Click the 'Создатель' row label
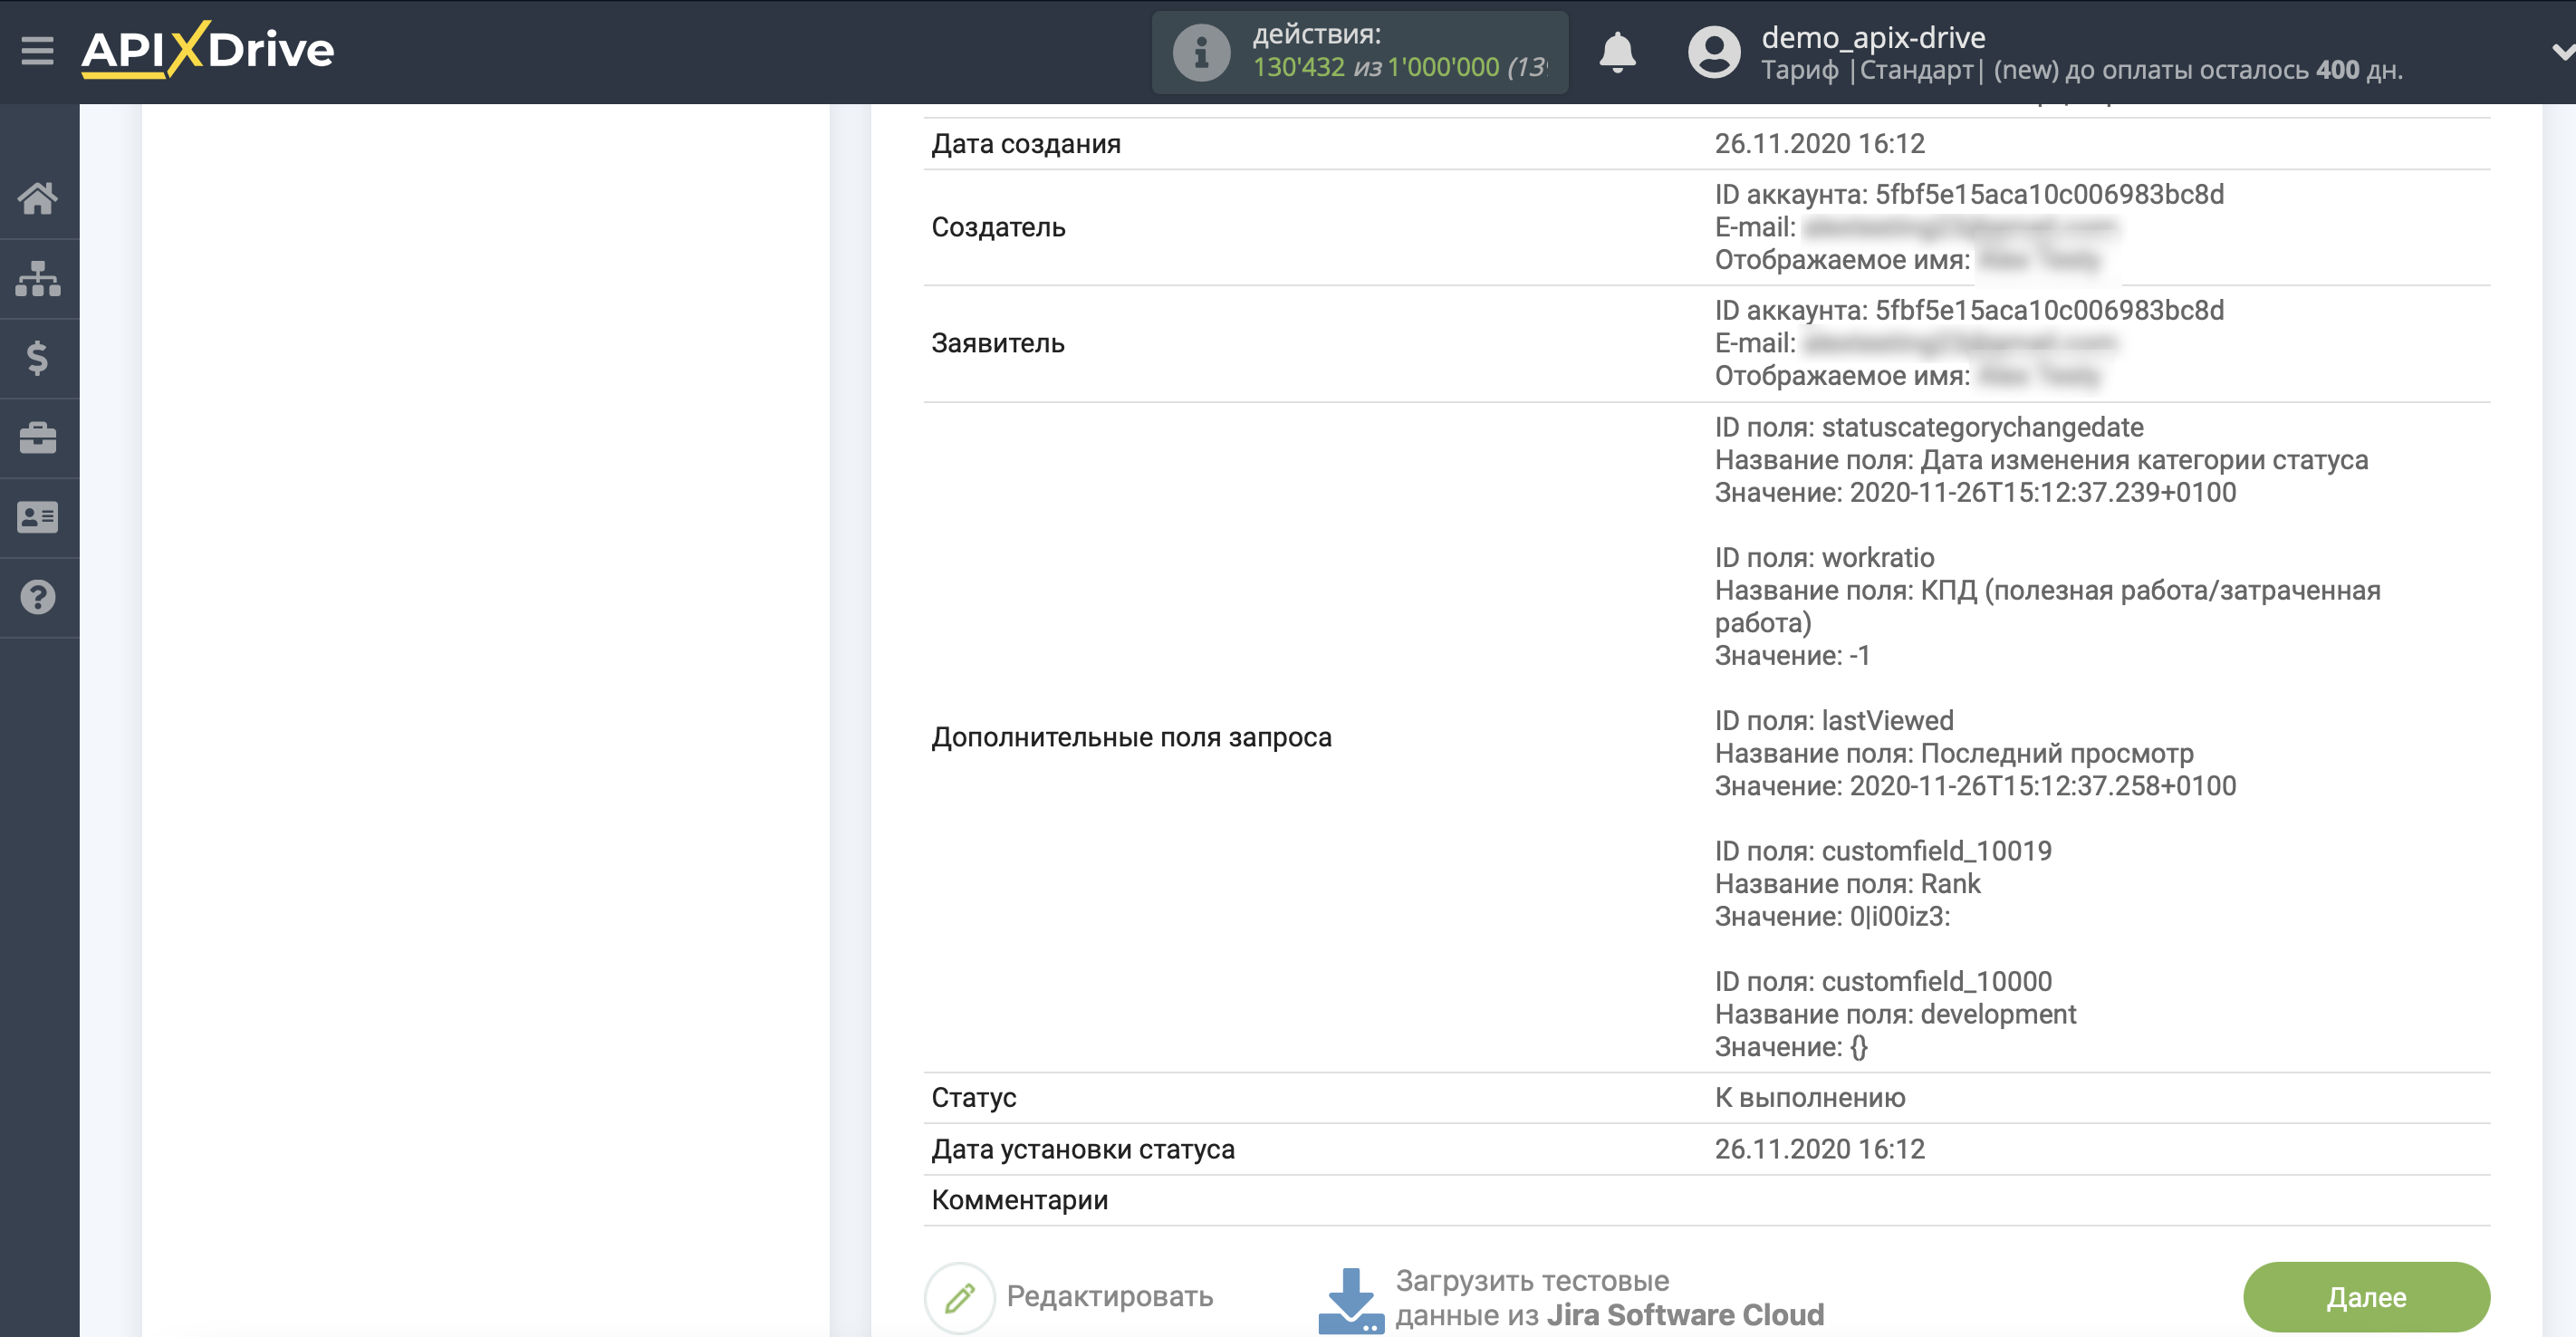This screenshot has height=1337, width=2576. click(998, 228)
